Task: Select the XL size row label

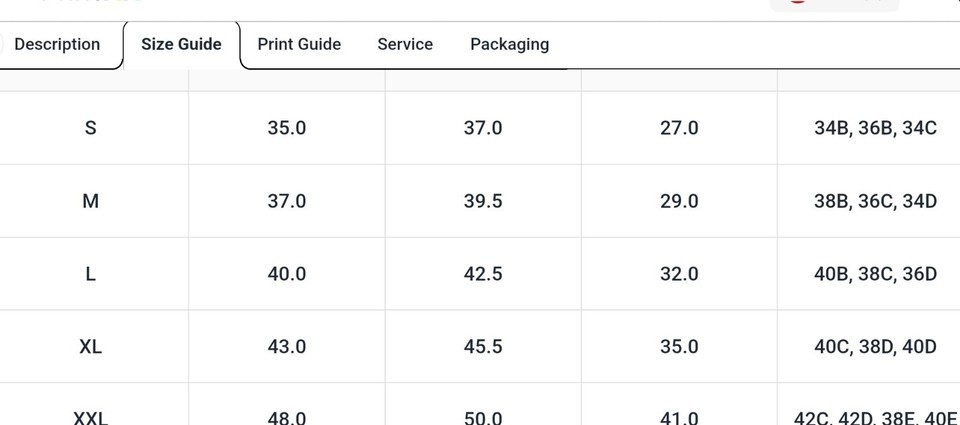Action: click(90, 347)
